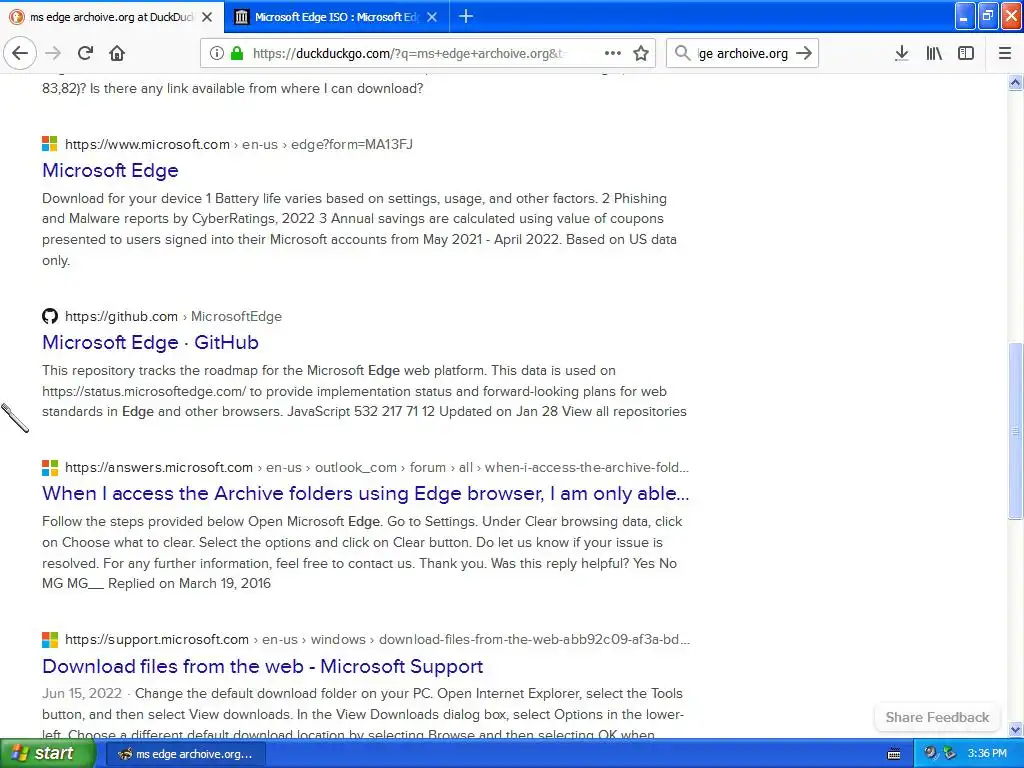Click the answers.microsoft.com URL breadcrumb

377,468
